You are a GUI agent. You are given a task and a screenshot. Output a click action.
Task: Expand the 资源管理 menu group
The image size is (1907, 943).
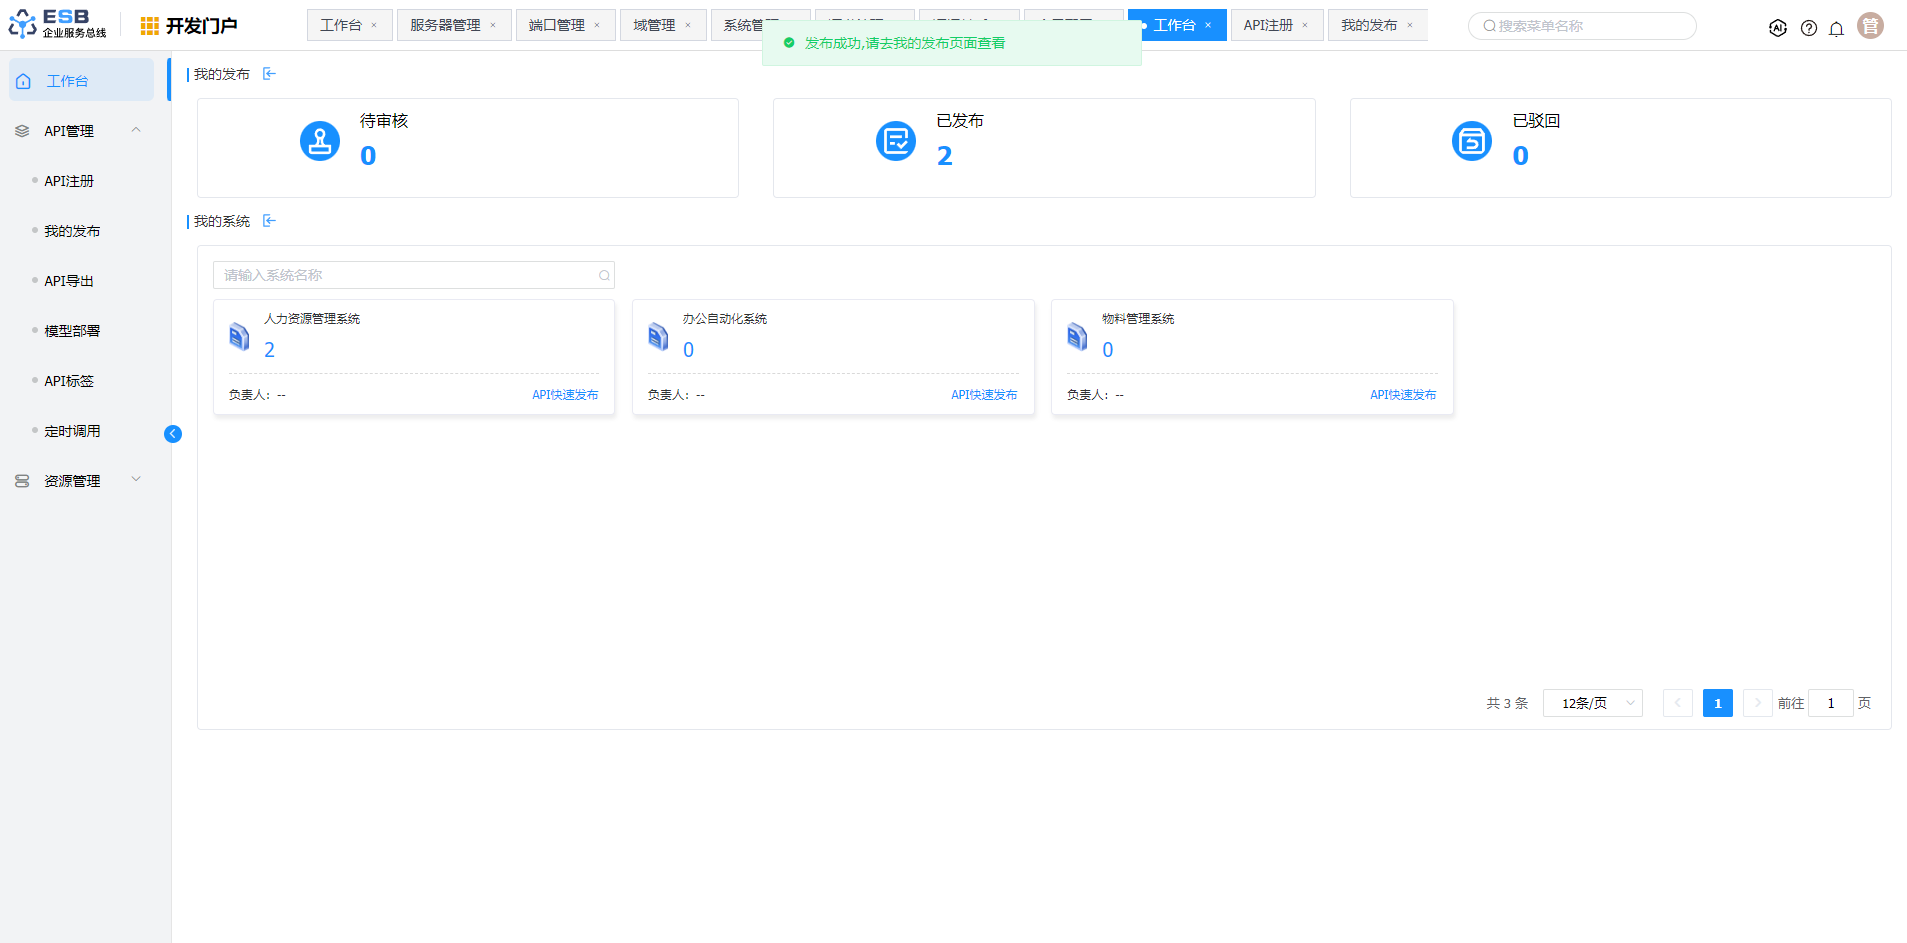(x=136, y=480)
